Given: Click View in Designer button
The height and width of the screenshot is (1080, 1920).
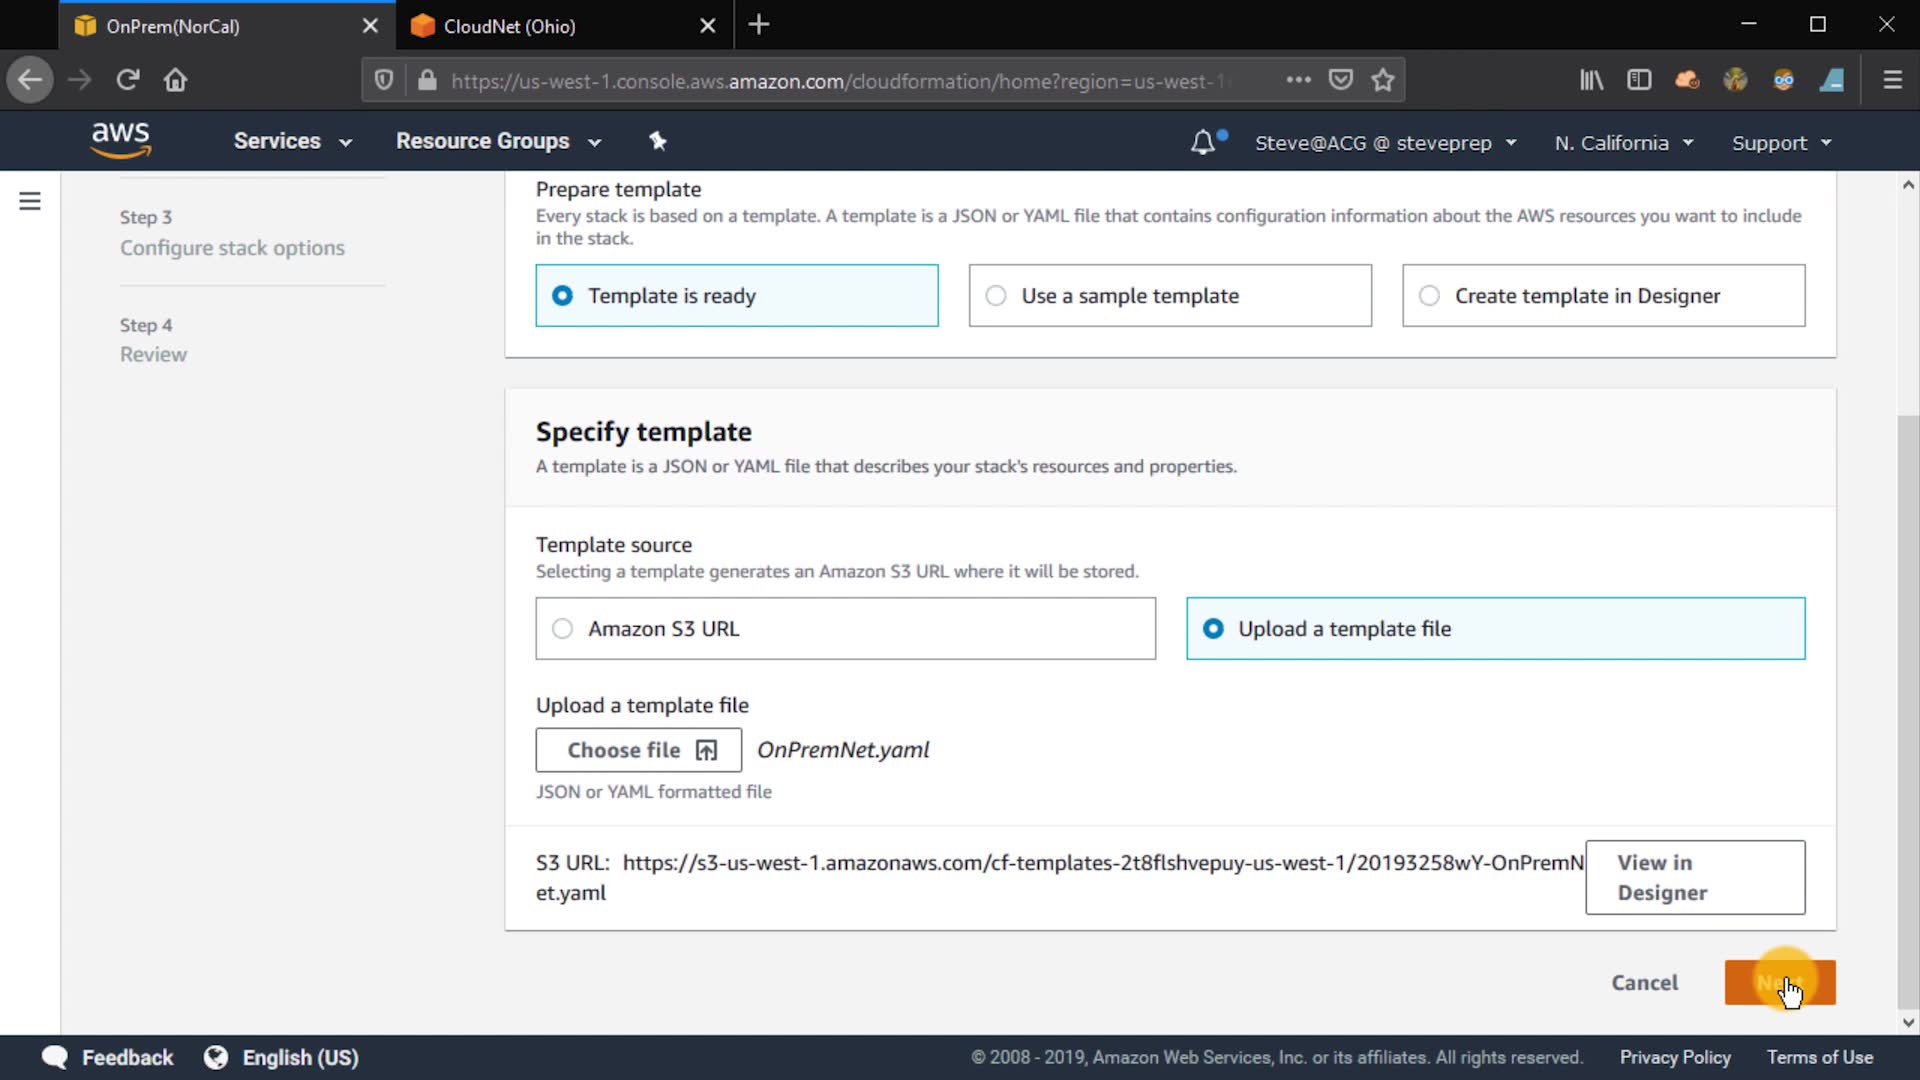Looking at the screenshot, I should [x=1694, y=877].
